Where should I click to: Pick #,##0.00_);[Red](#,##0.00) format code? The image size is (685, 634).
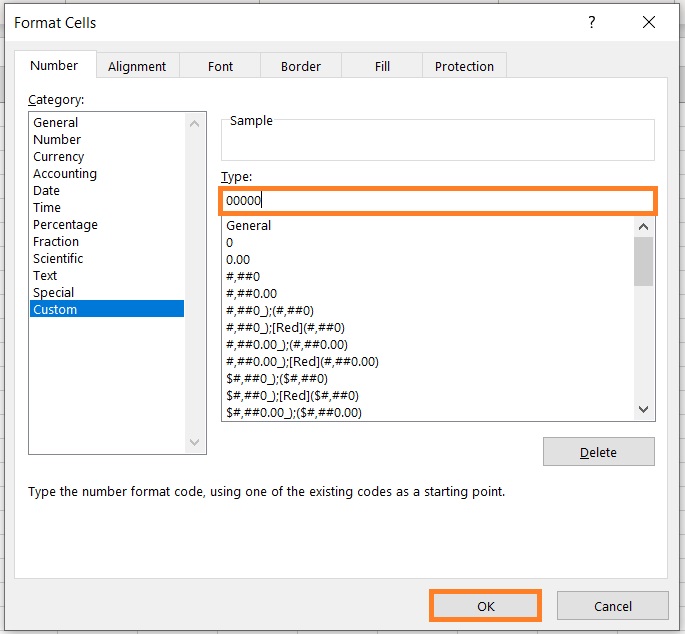coord(428,362)
